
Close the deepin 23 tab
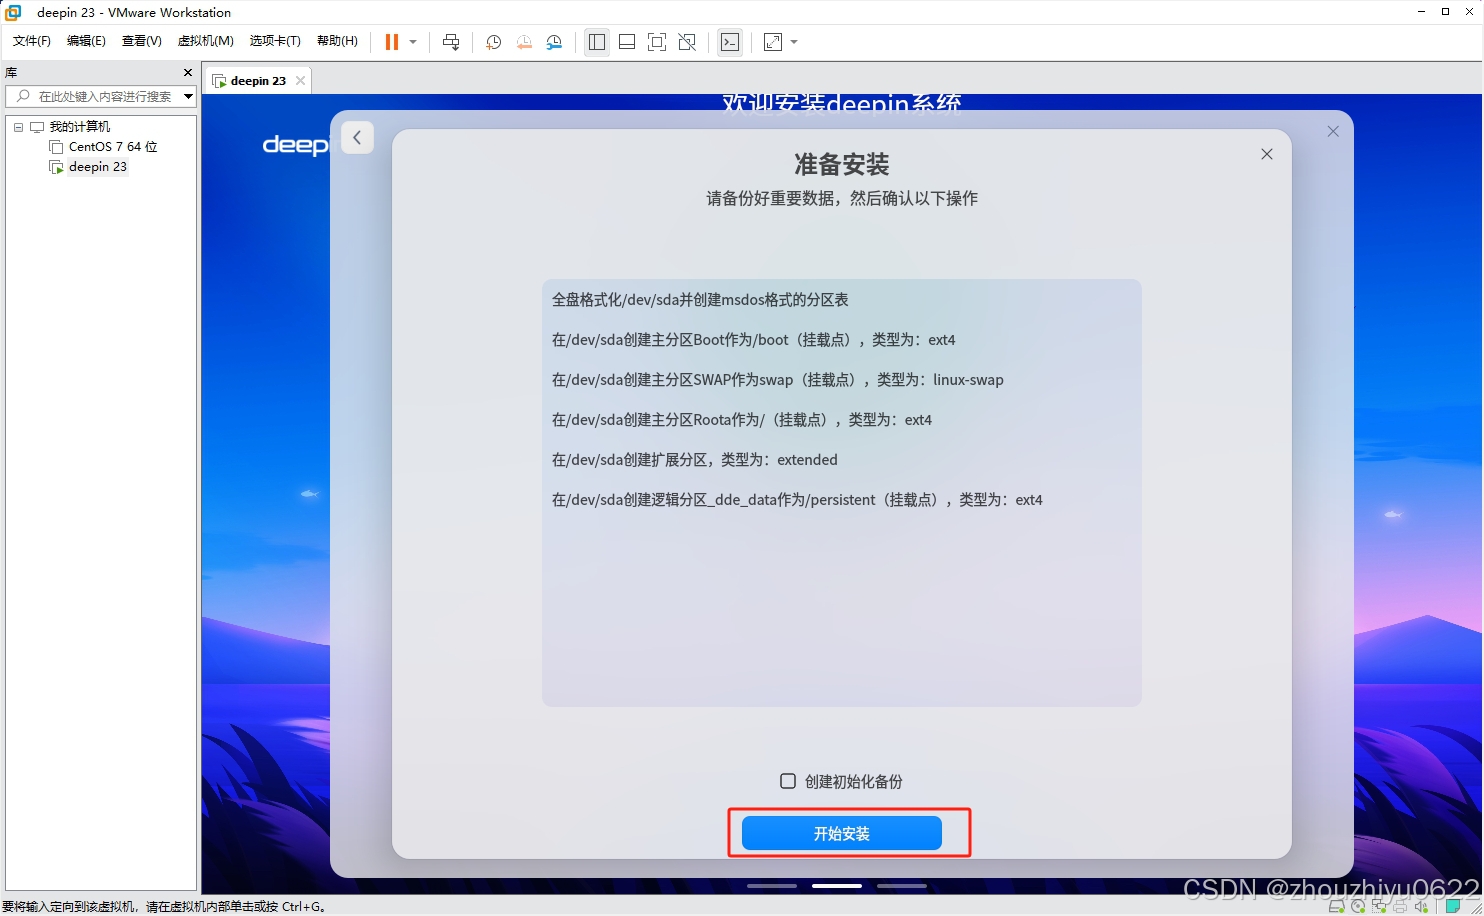(x=300, y=81)
